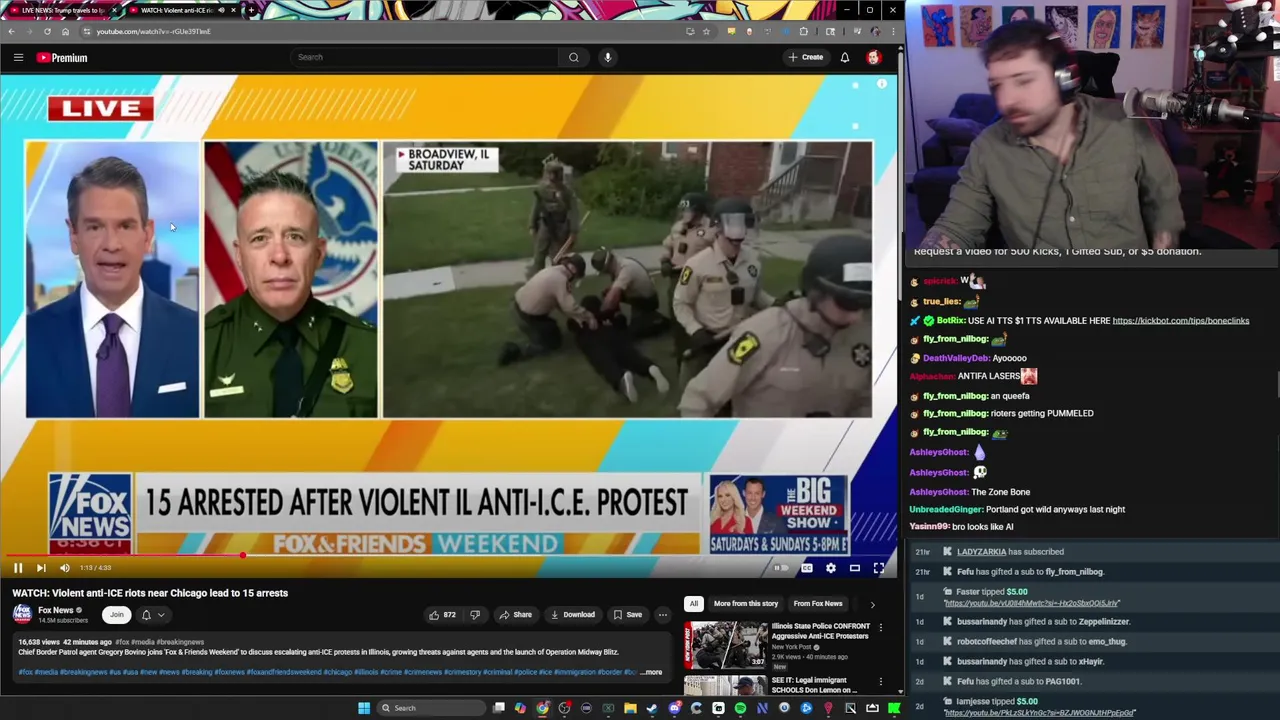The image size is (1280, 720).
Task: Open Illinois State Police CONFRONT video thumbnail
Action: pyautogui.click(x=726, y=645)
